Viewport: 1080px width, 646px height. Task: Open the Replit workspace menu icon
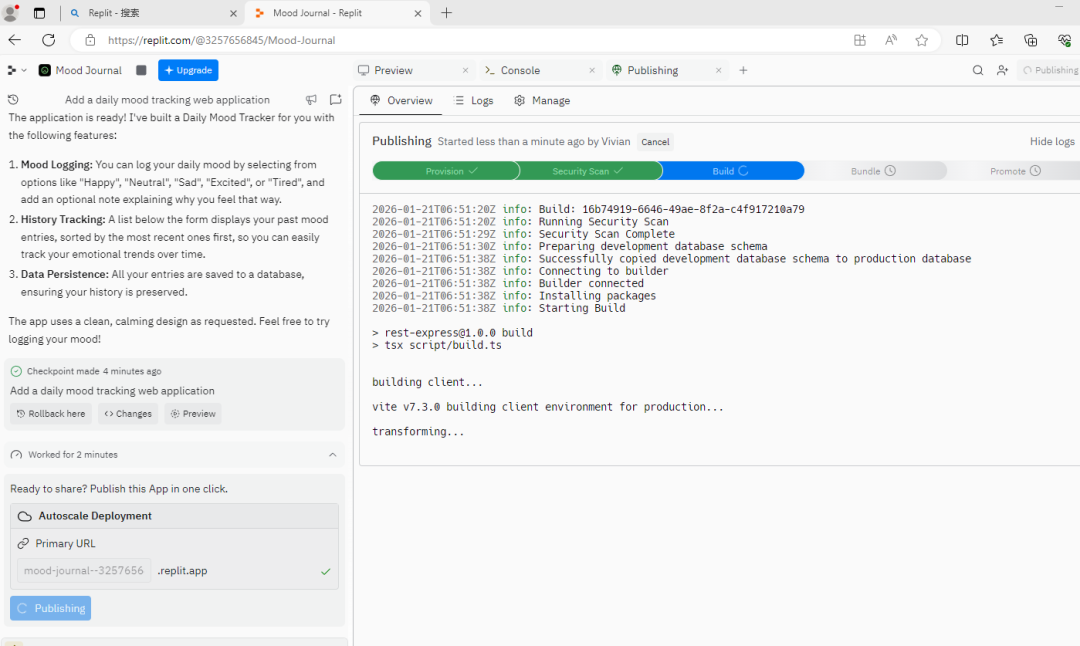point(16,70)
